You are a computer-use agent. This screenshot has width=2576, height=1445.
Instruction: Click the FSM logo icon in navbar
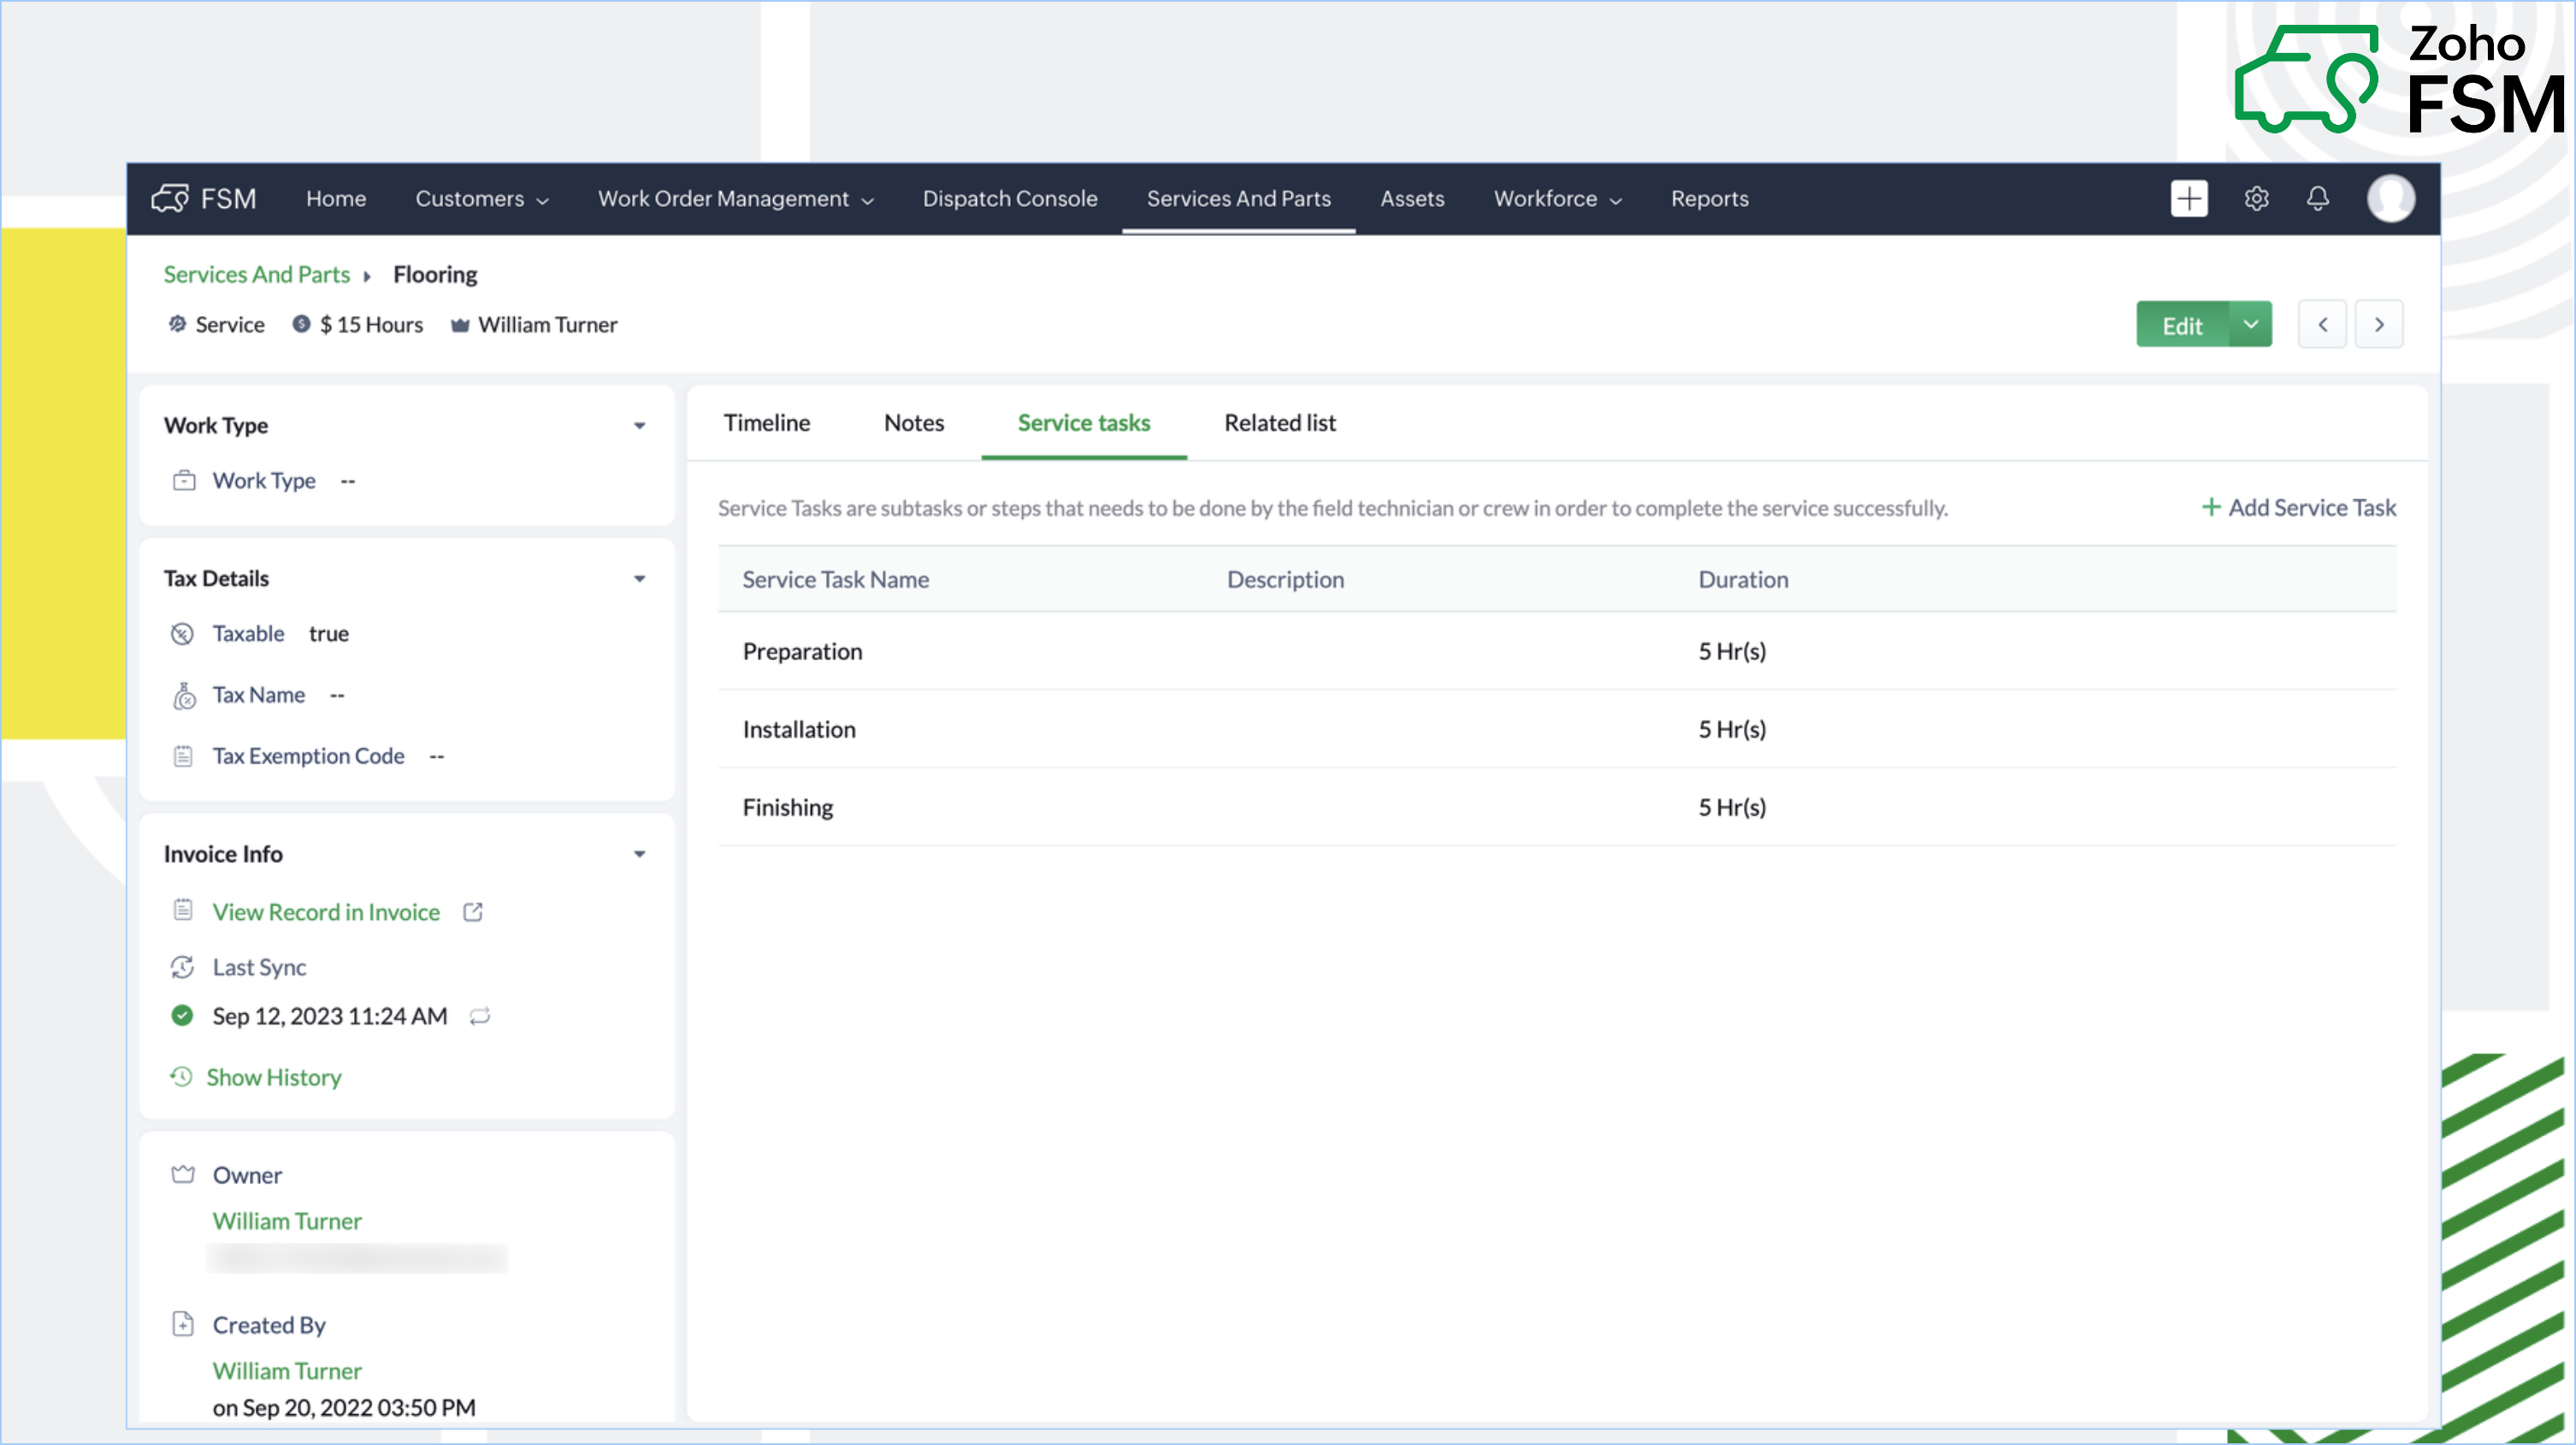[x=170, y=198]
